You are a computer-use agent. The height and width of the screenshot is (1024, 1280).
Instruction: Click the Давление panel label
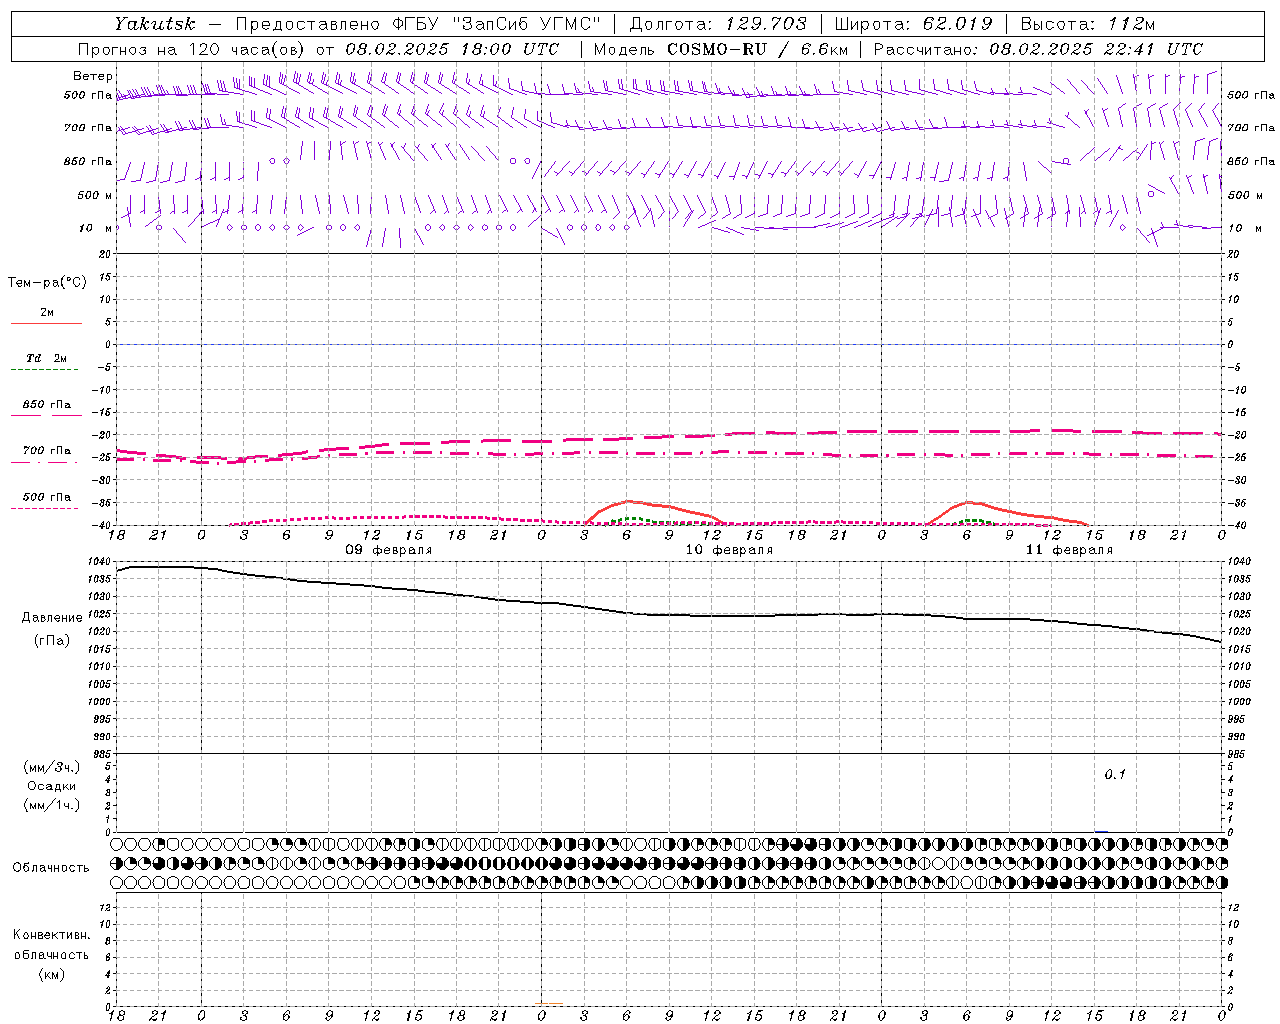(x=52, y=618)
